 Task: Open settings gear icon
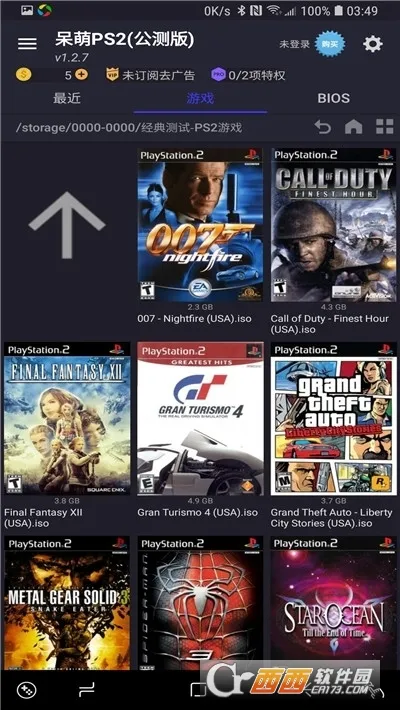[372, 44]
